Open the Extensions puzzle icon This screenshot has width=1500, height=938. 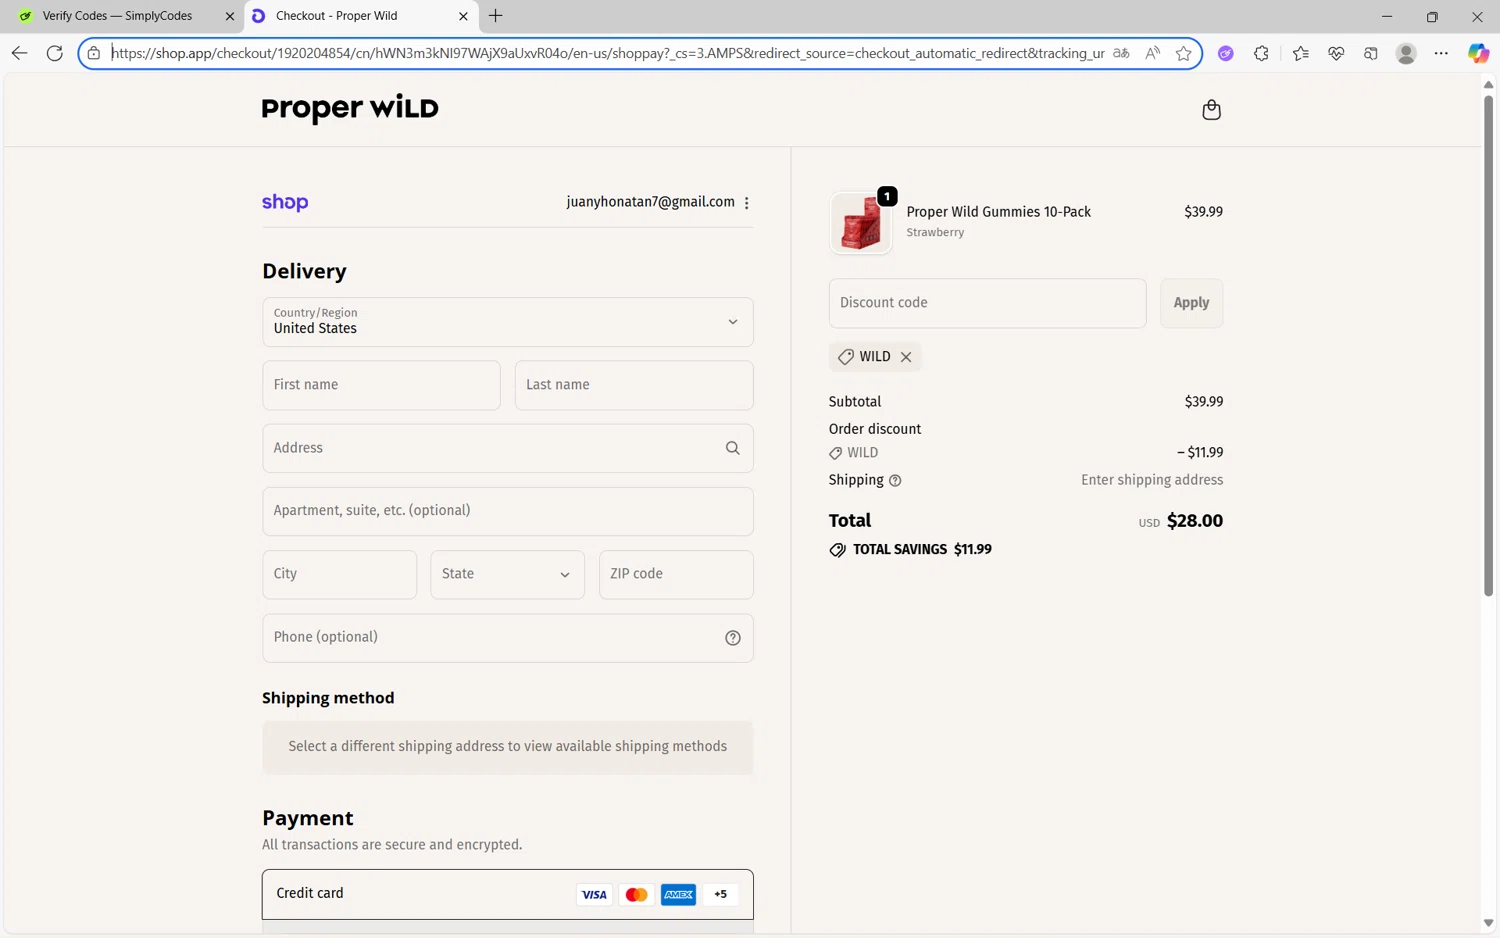pyautogui.click(x=1261, y=53)
